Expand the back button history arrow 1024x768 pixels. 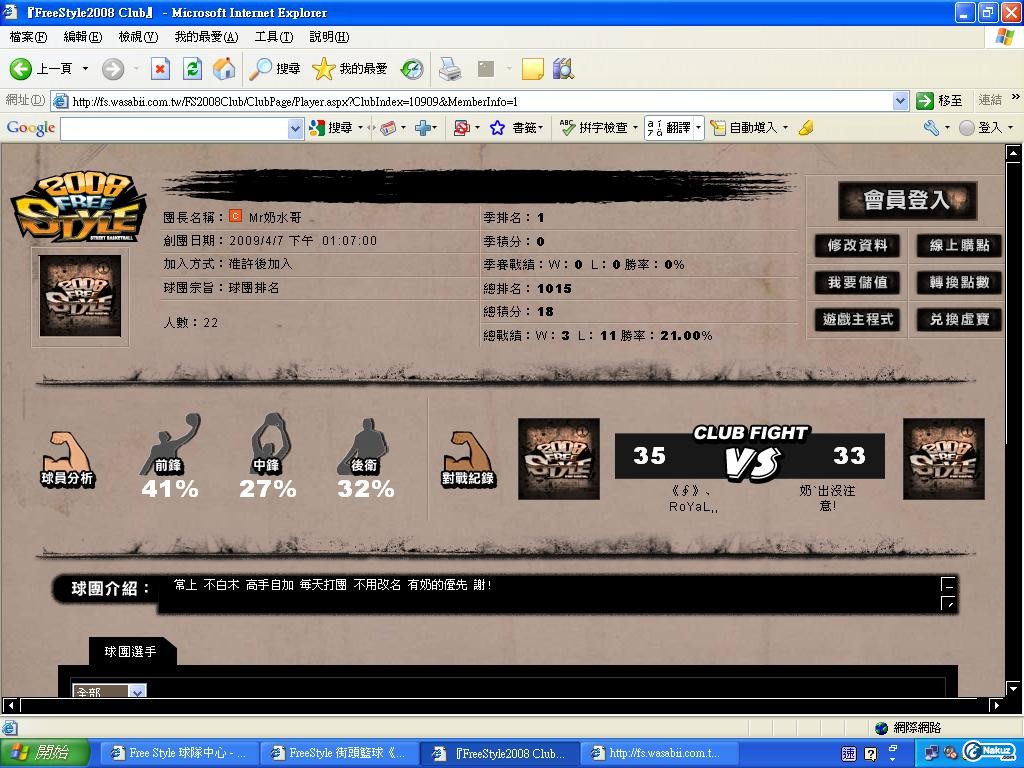(85, 69)
